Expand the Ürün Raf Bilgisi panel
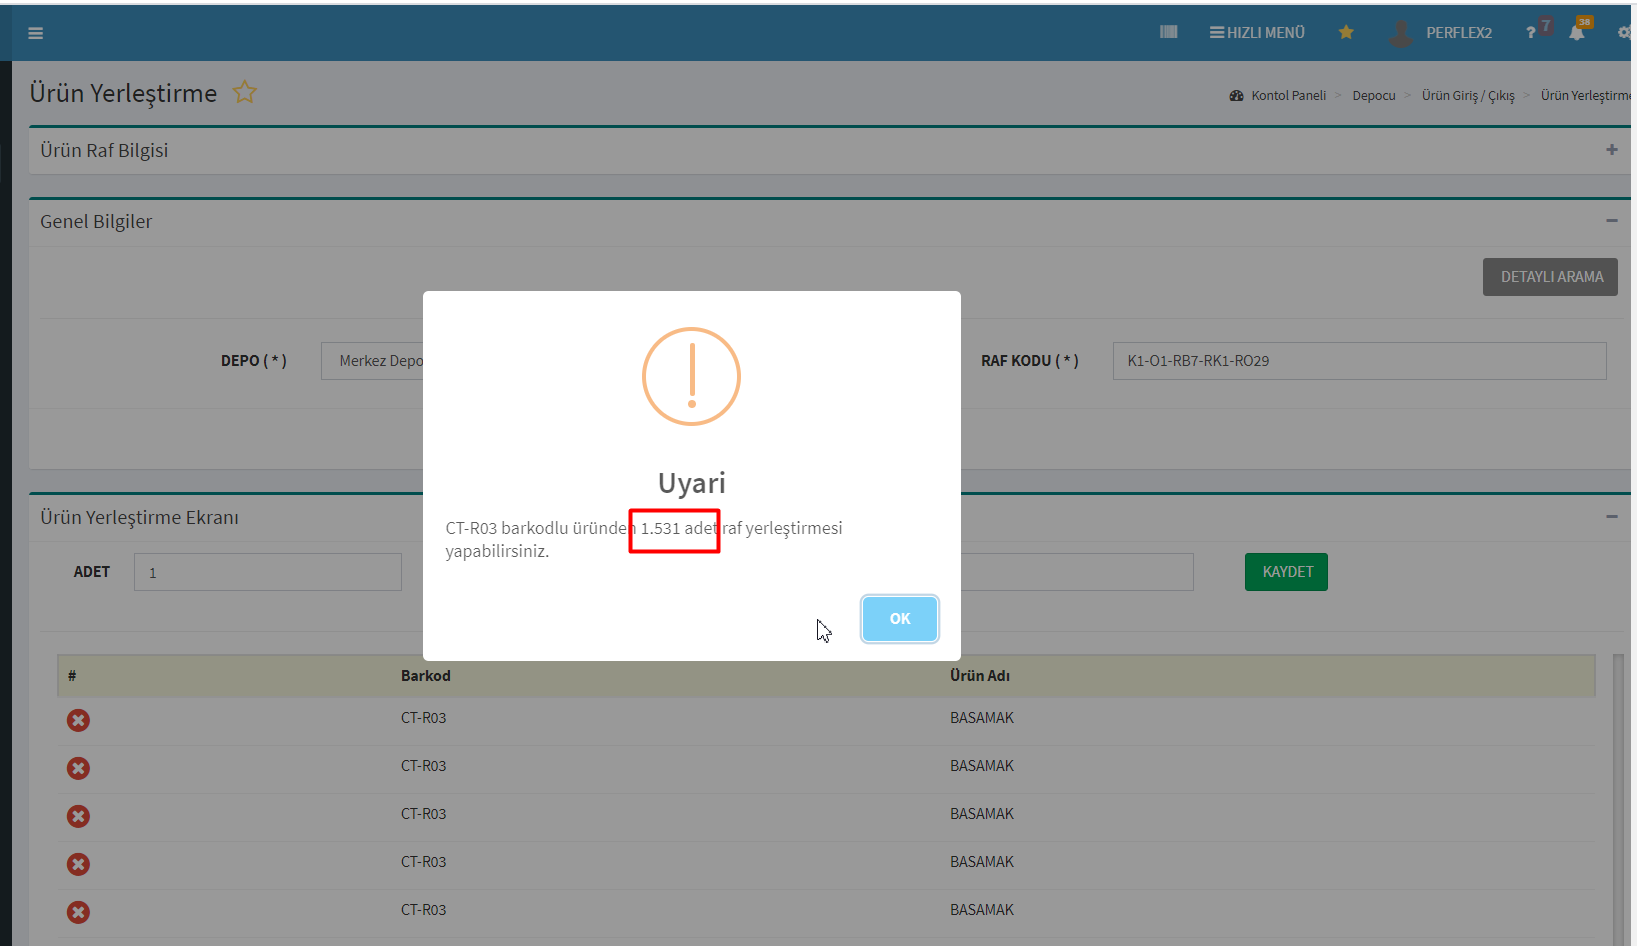The image size is (1637, 946). coord(1611,150)
